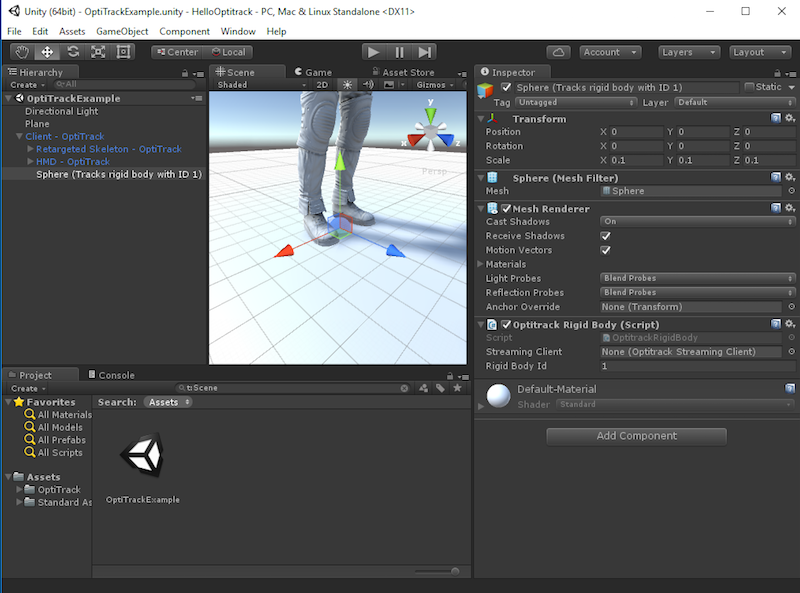Open the Window menu
800x593 pixels.
[238, 31]
